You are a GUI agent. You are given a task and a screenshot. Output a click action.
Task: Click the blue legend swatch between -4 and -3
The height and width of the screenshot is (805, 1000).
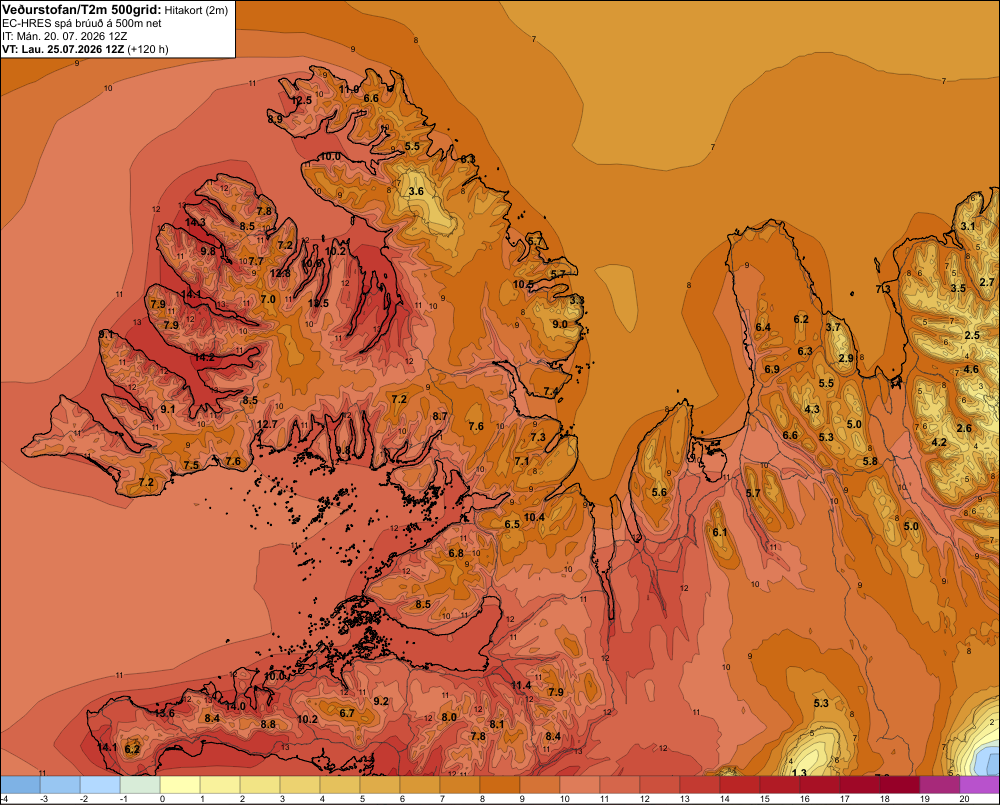click(x=20, y=785)
